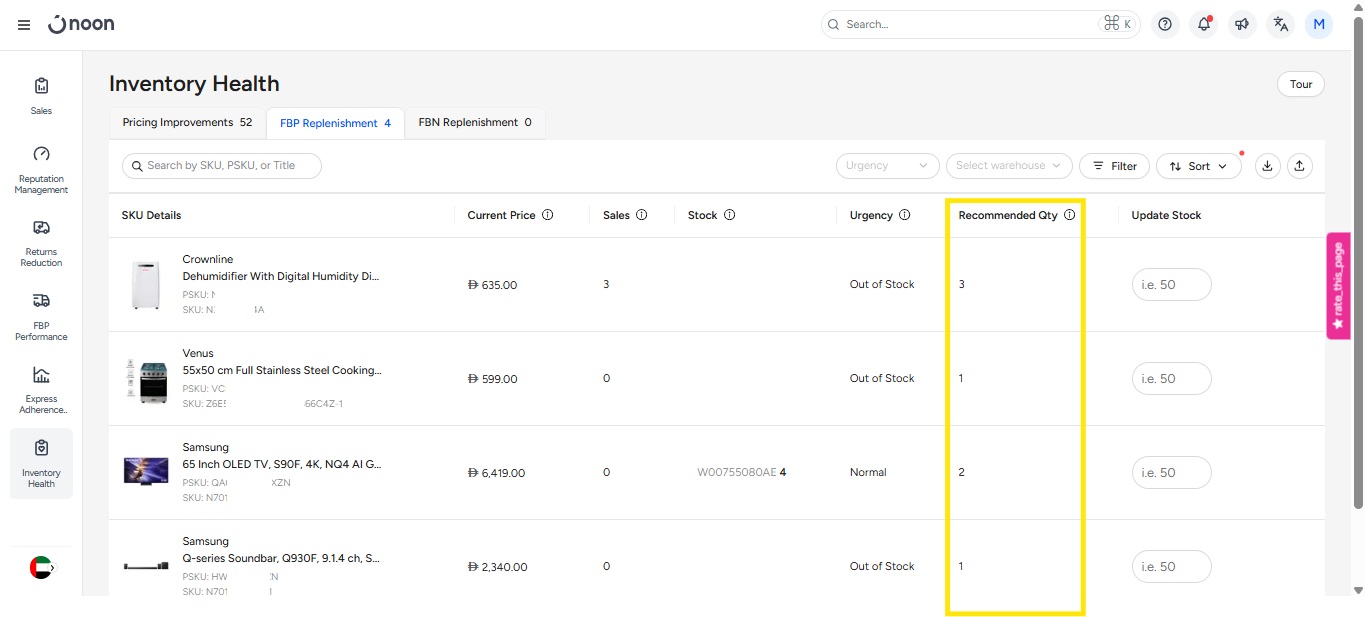
Task: Open Sales in the sidebar
Action: tap(41, 96)
